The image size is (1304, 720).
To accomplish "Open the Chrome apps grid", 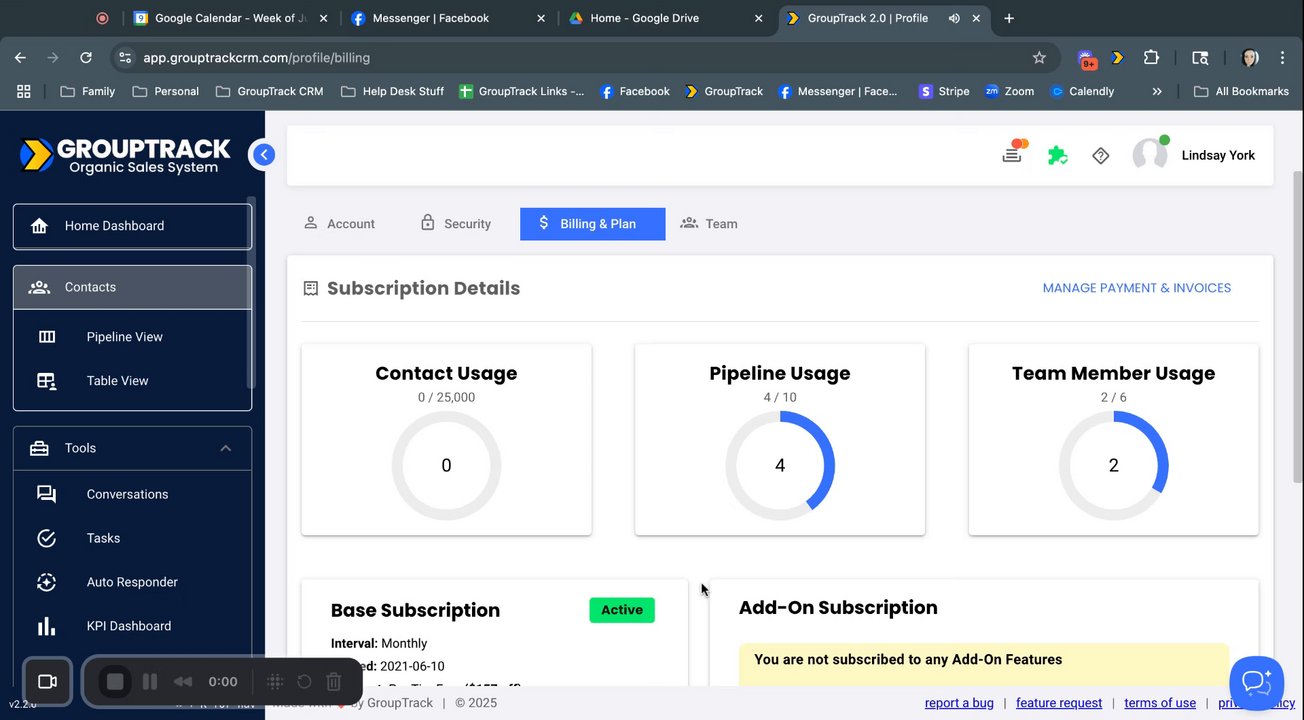I will (x=24, y=91).
